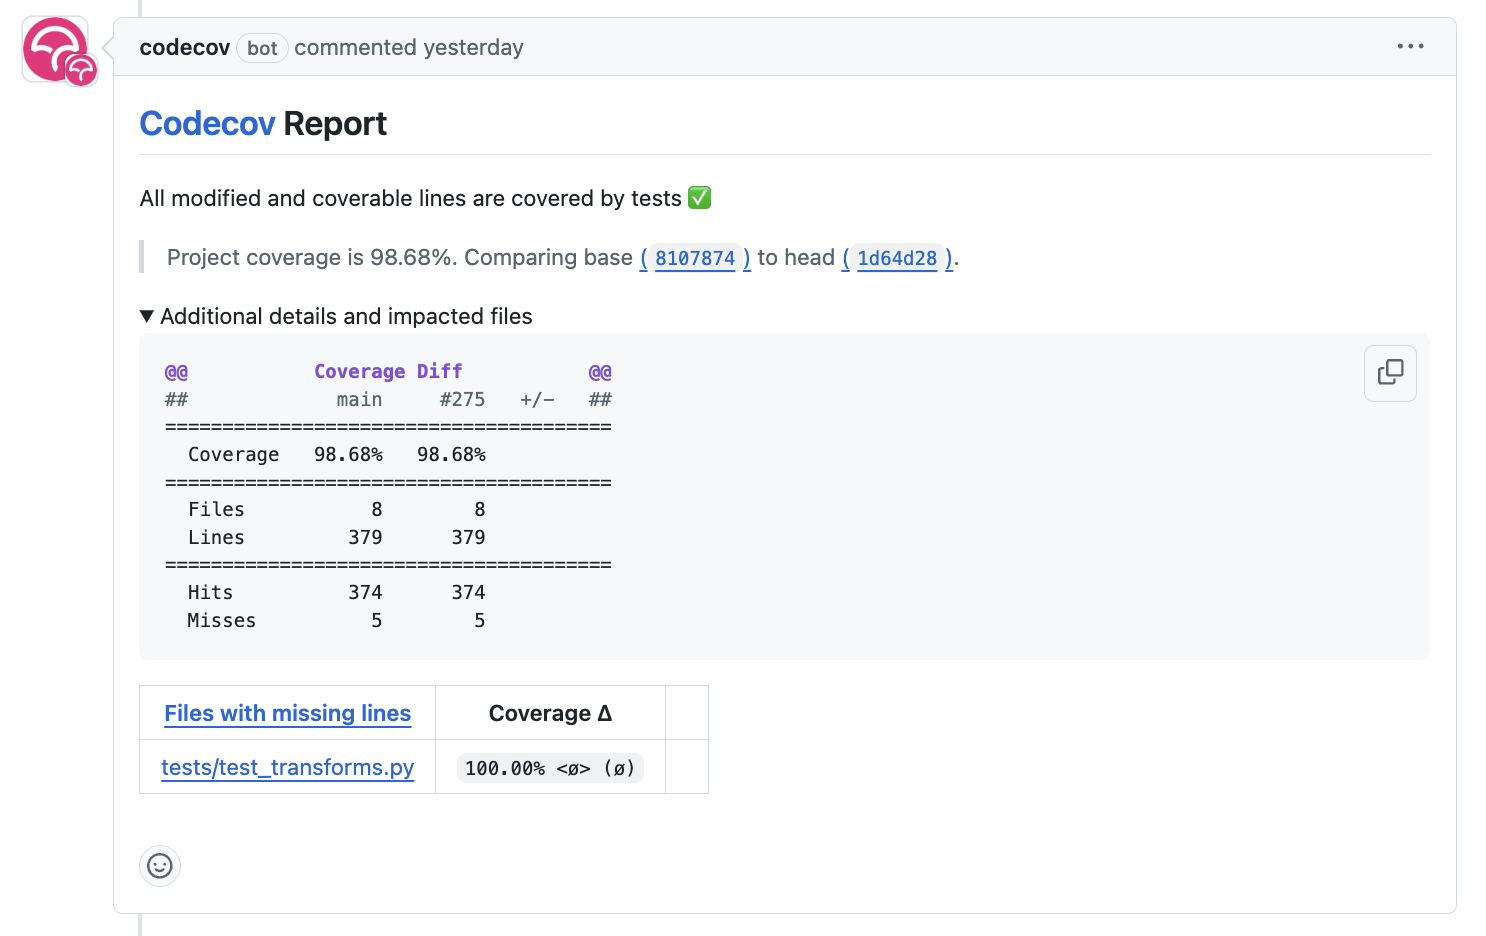Open the comment options three-dot menu

1410,46
